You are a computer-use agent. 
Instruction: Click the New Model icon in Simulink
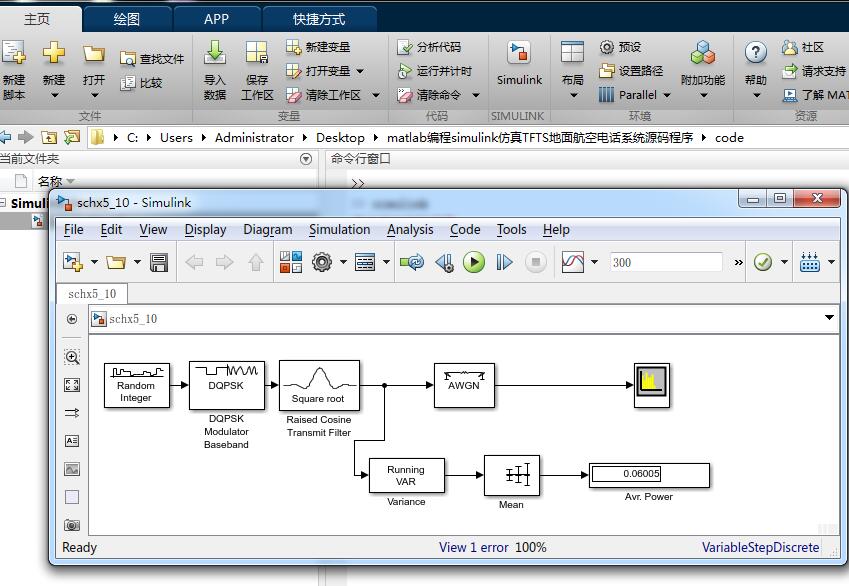[x=73, y=263]
